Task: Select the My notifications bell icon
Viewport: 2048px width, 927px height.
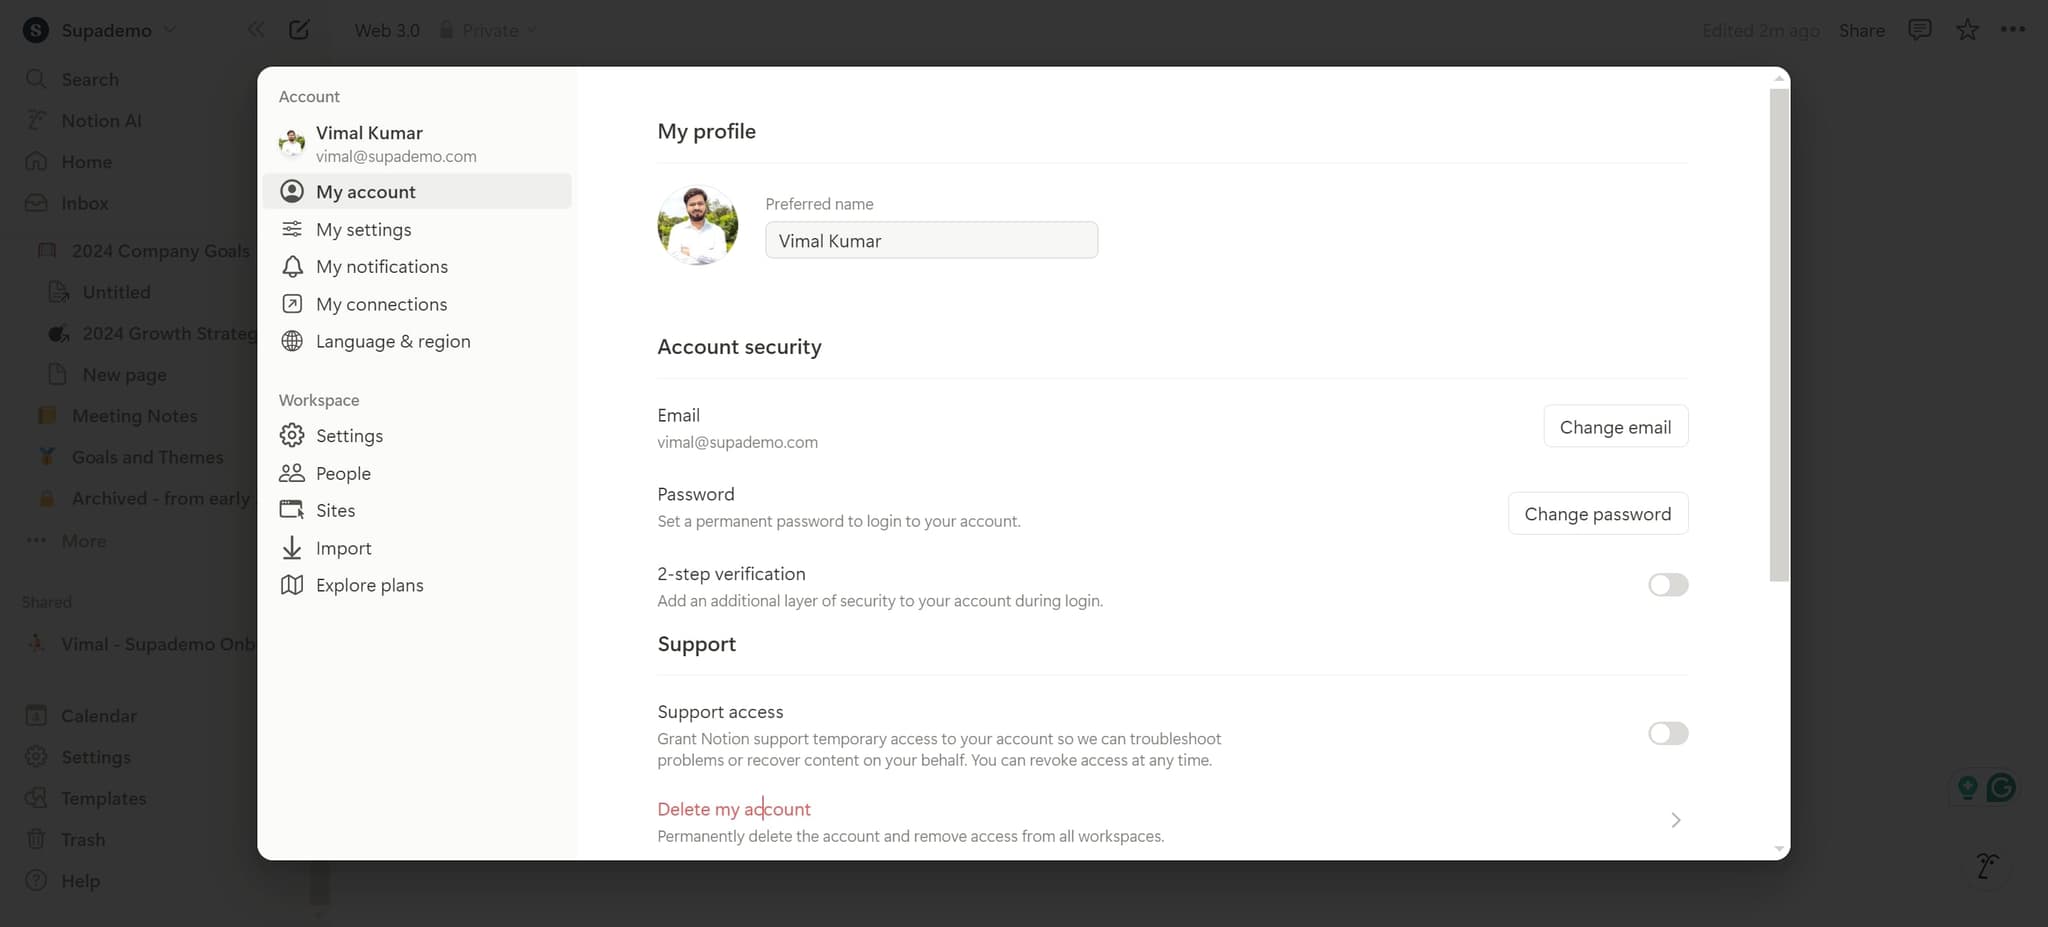Action: click(x=291, y=266)
